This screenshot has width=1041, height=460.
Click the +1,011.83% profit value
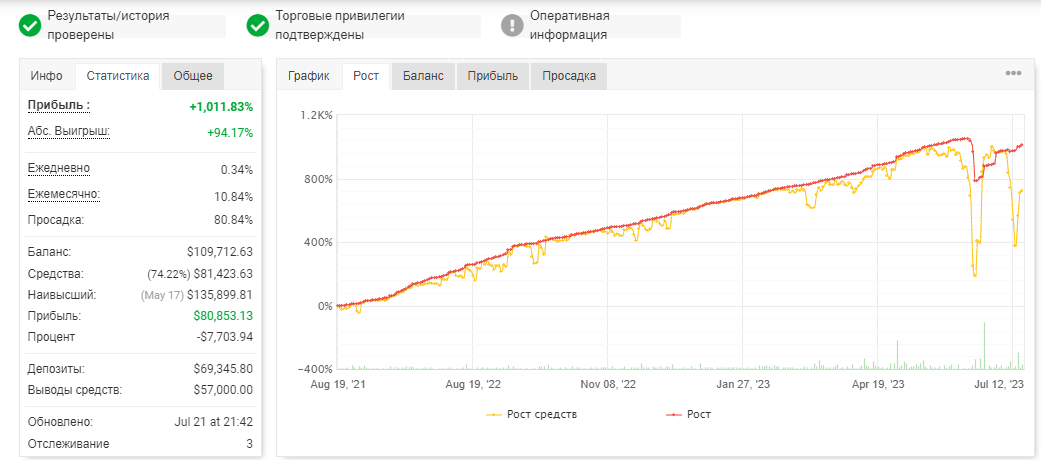coord(221,107)
